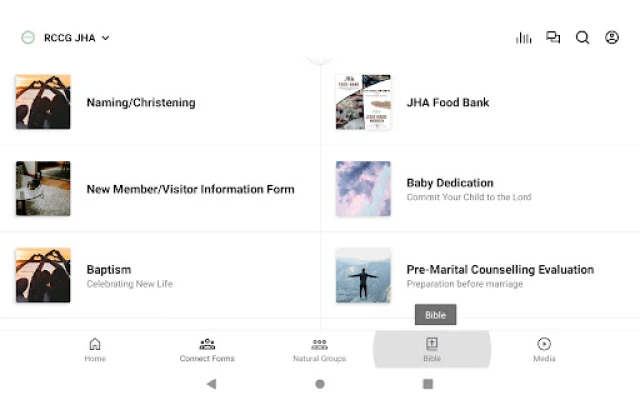Click the search magnifier icon
The width and height of the screenshot is (640, 400).
(582, 38)
